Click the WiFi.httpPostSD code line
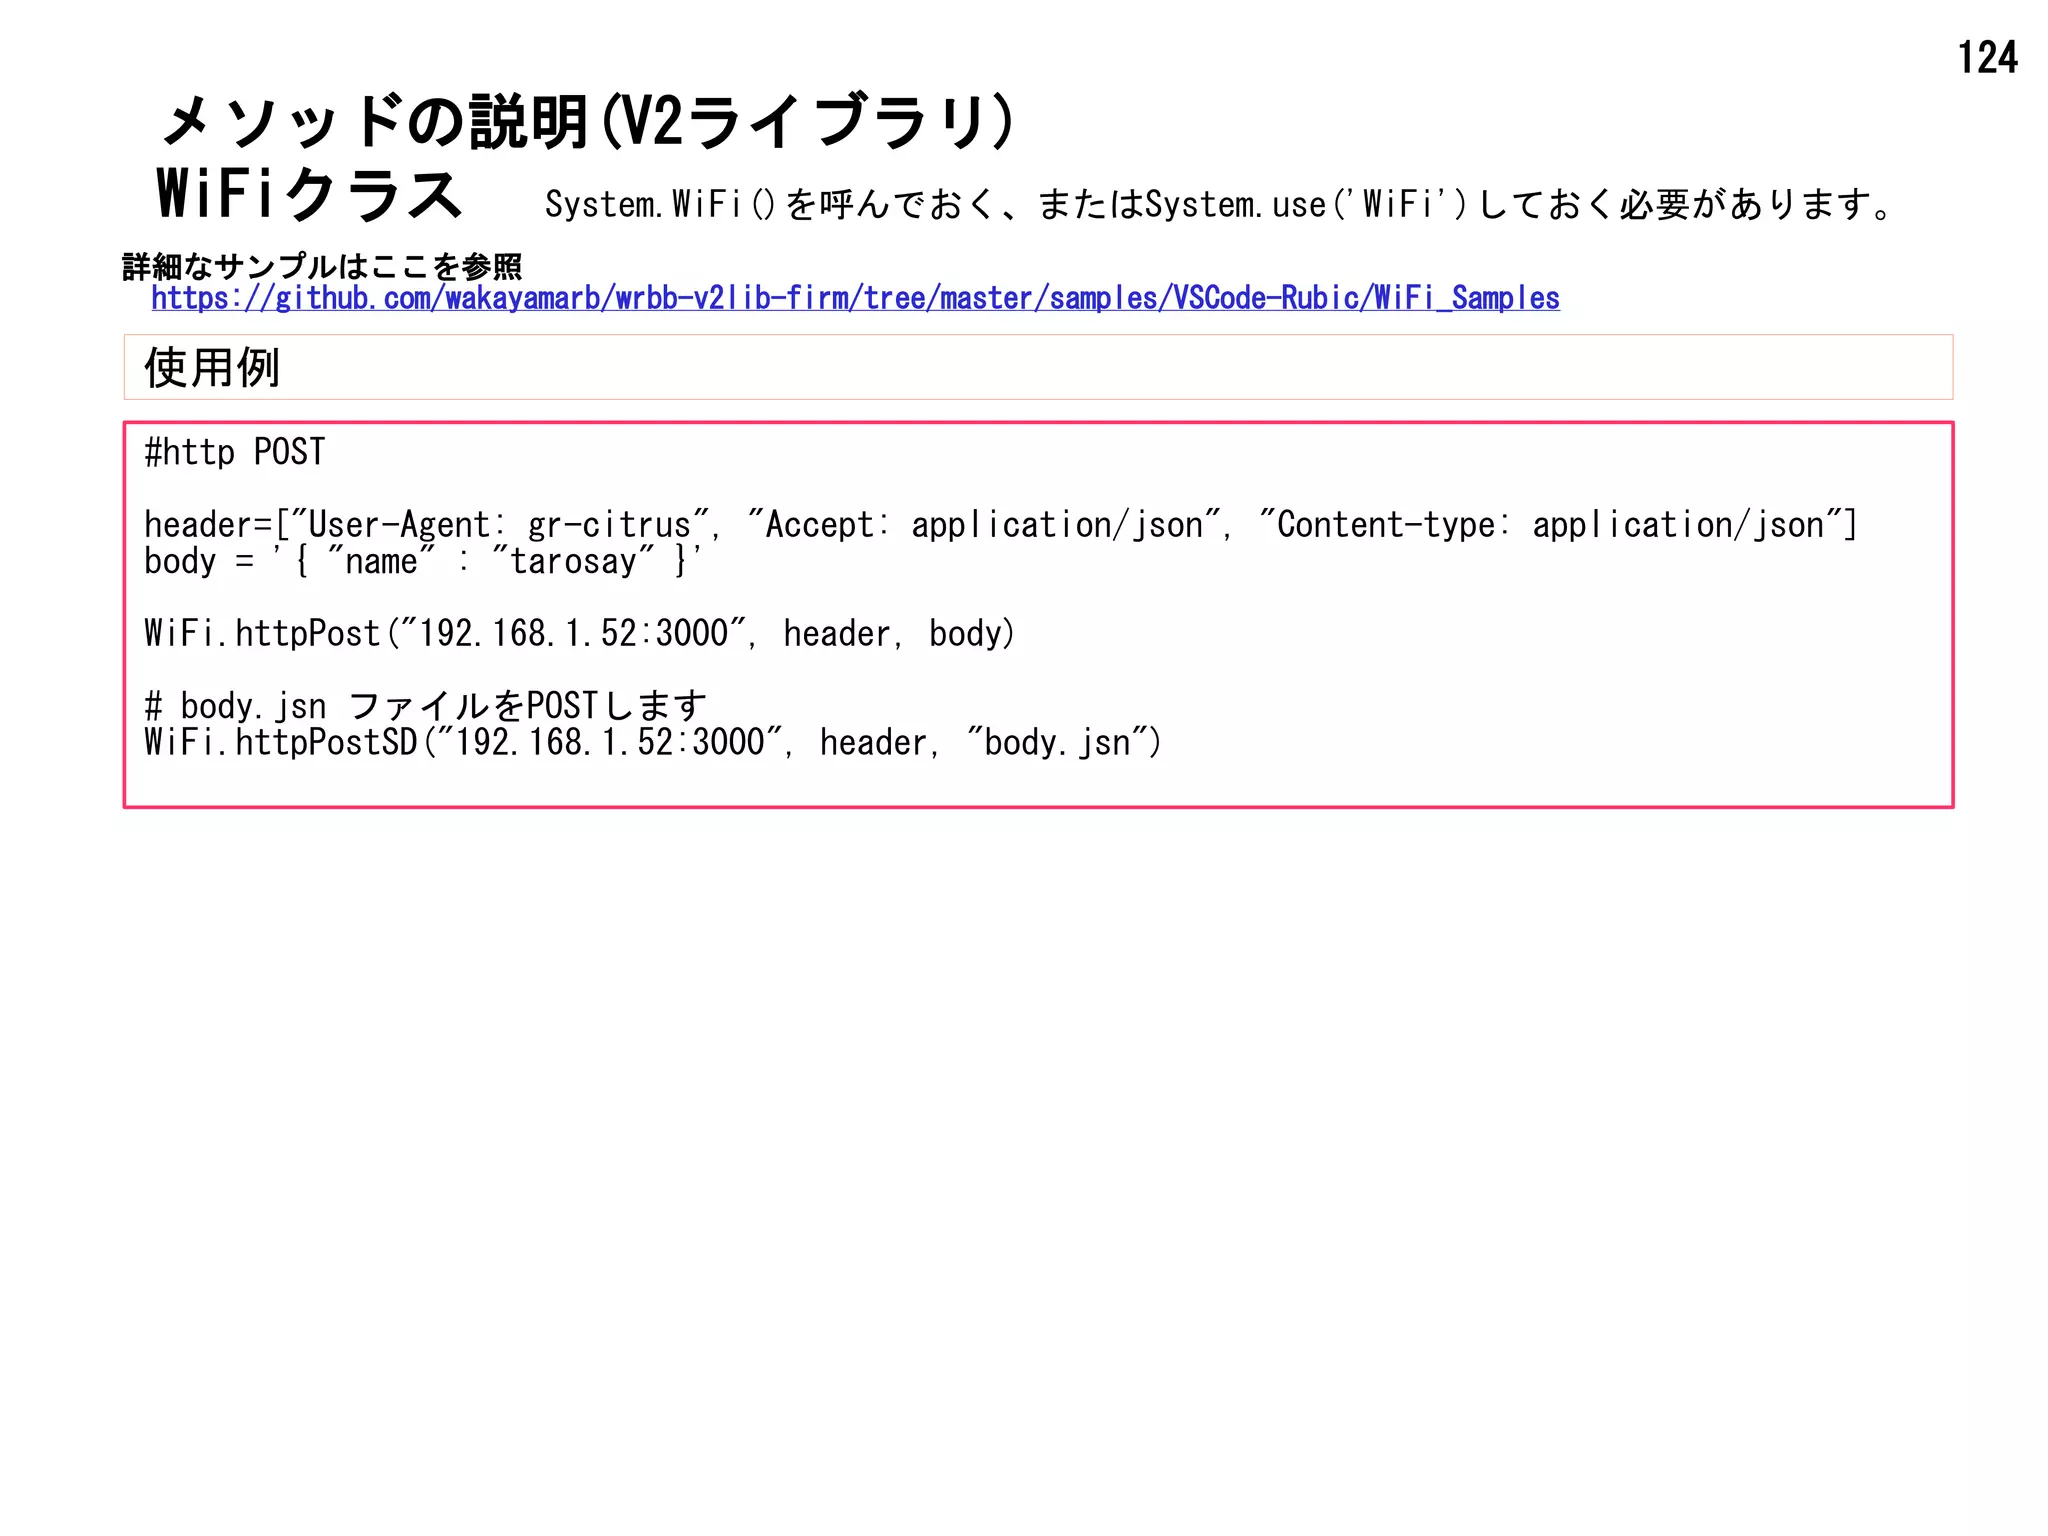 click(x=653, y=743)
